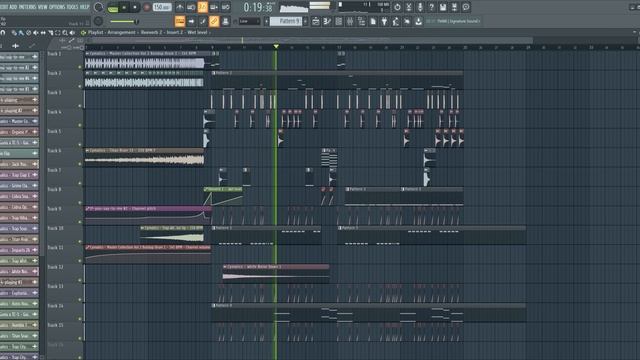This screenshot has width=640, height=360.
Task: Click the stamp icon left of the Line dropdown
Action: 225,21
